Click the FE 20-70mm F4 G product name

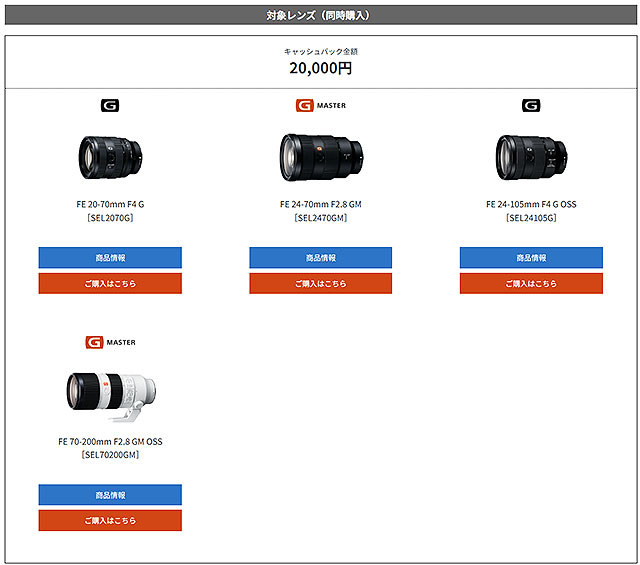point(110,204)
